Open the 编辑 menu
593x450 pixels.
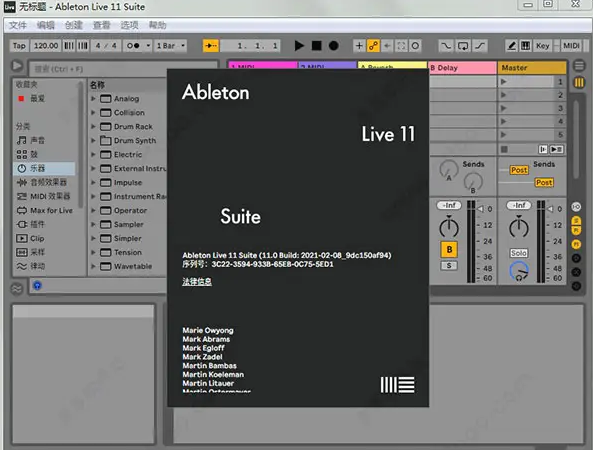[46, 25]
